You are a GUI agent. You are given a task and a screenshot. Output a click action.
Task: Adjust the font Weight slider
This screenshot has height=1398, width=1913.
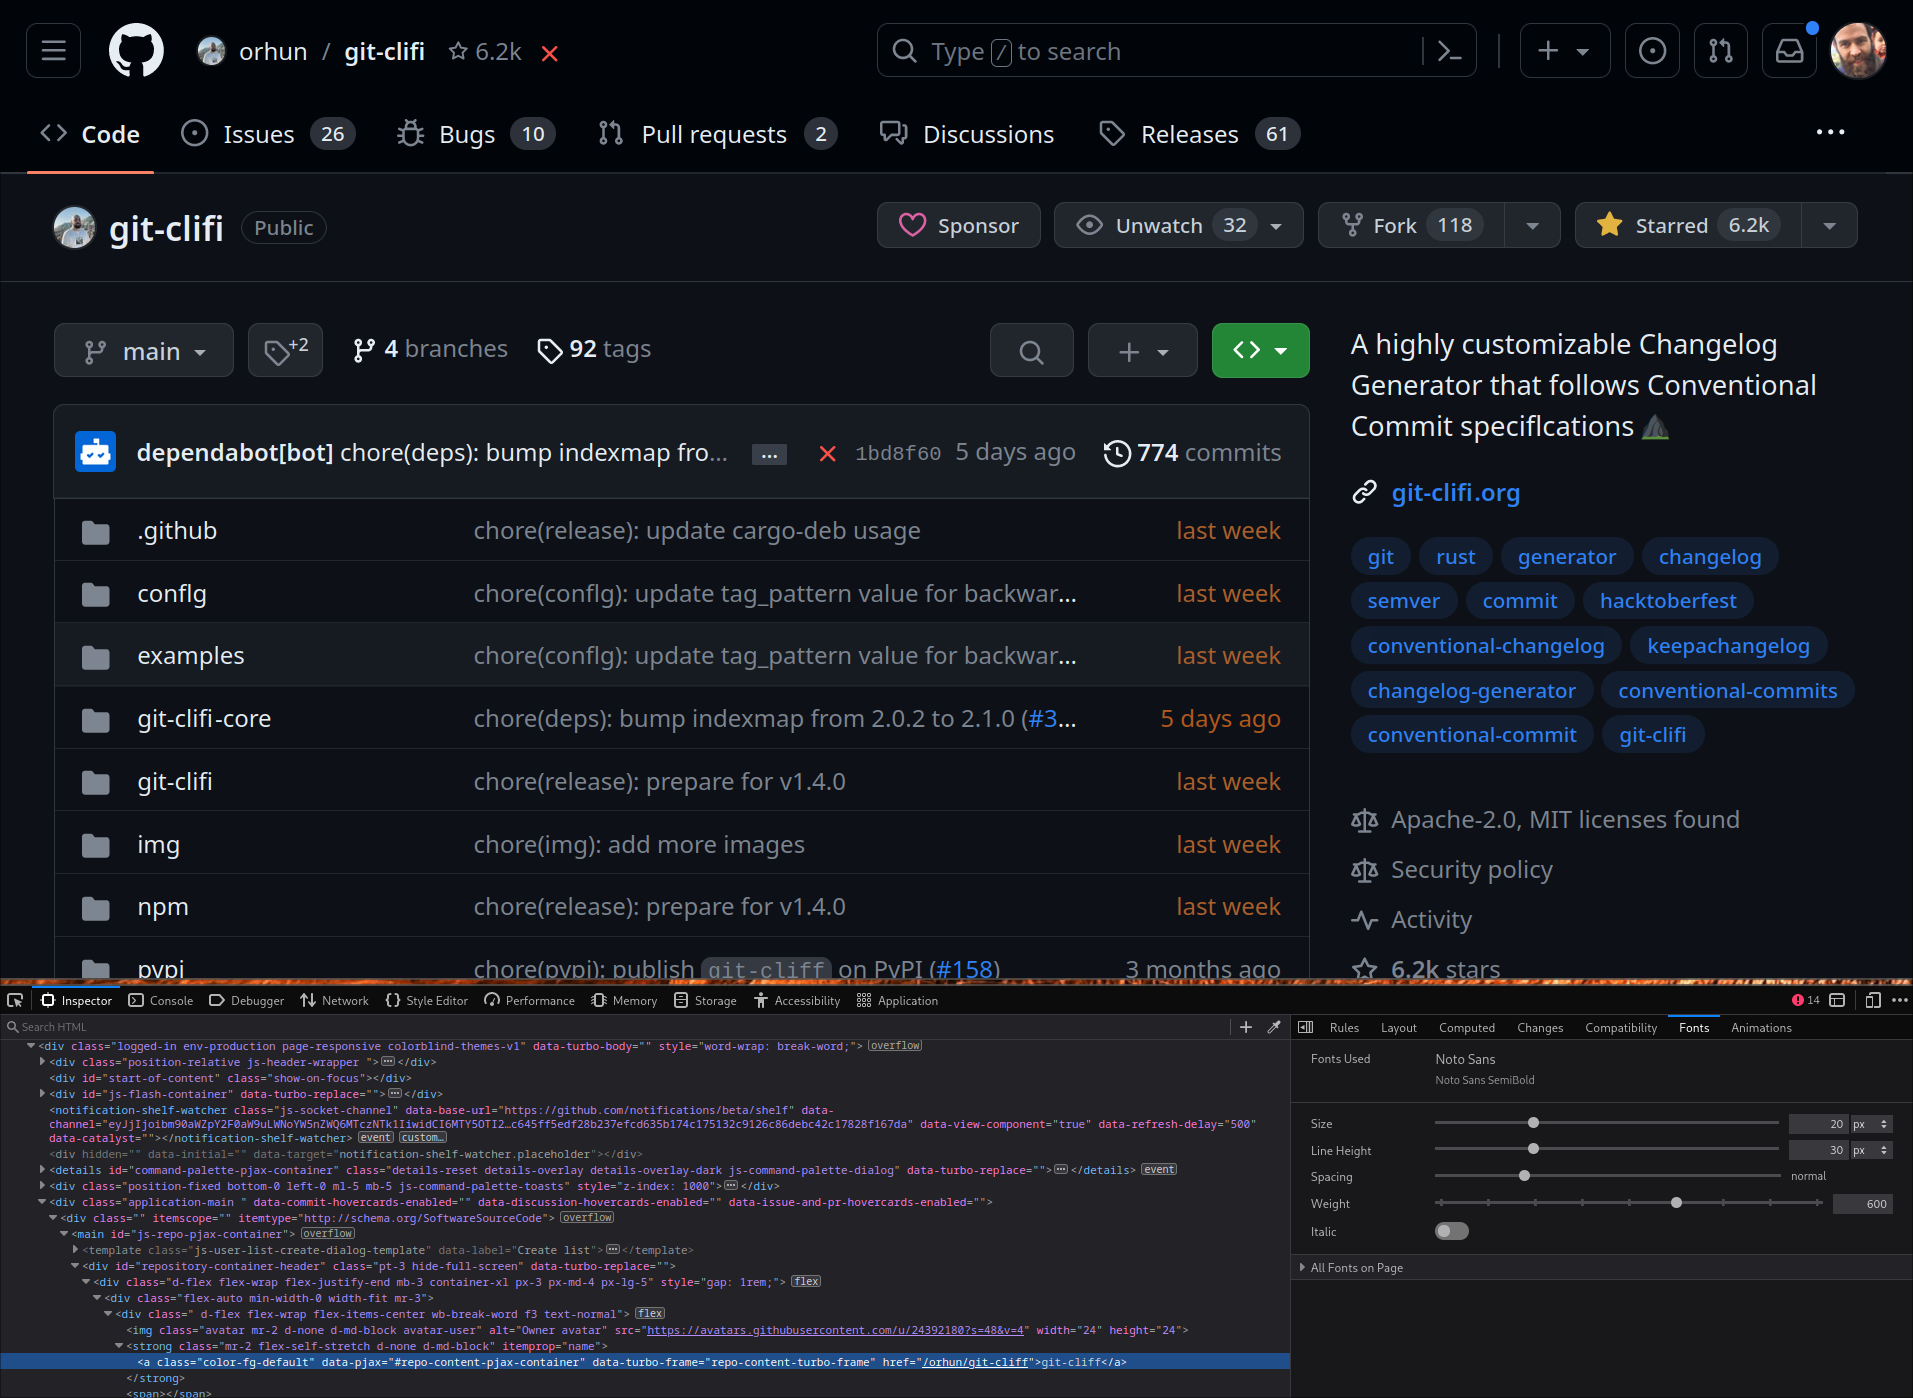(1675, 1203)
